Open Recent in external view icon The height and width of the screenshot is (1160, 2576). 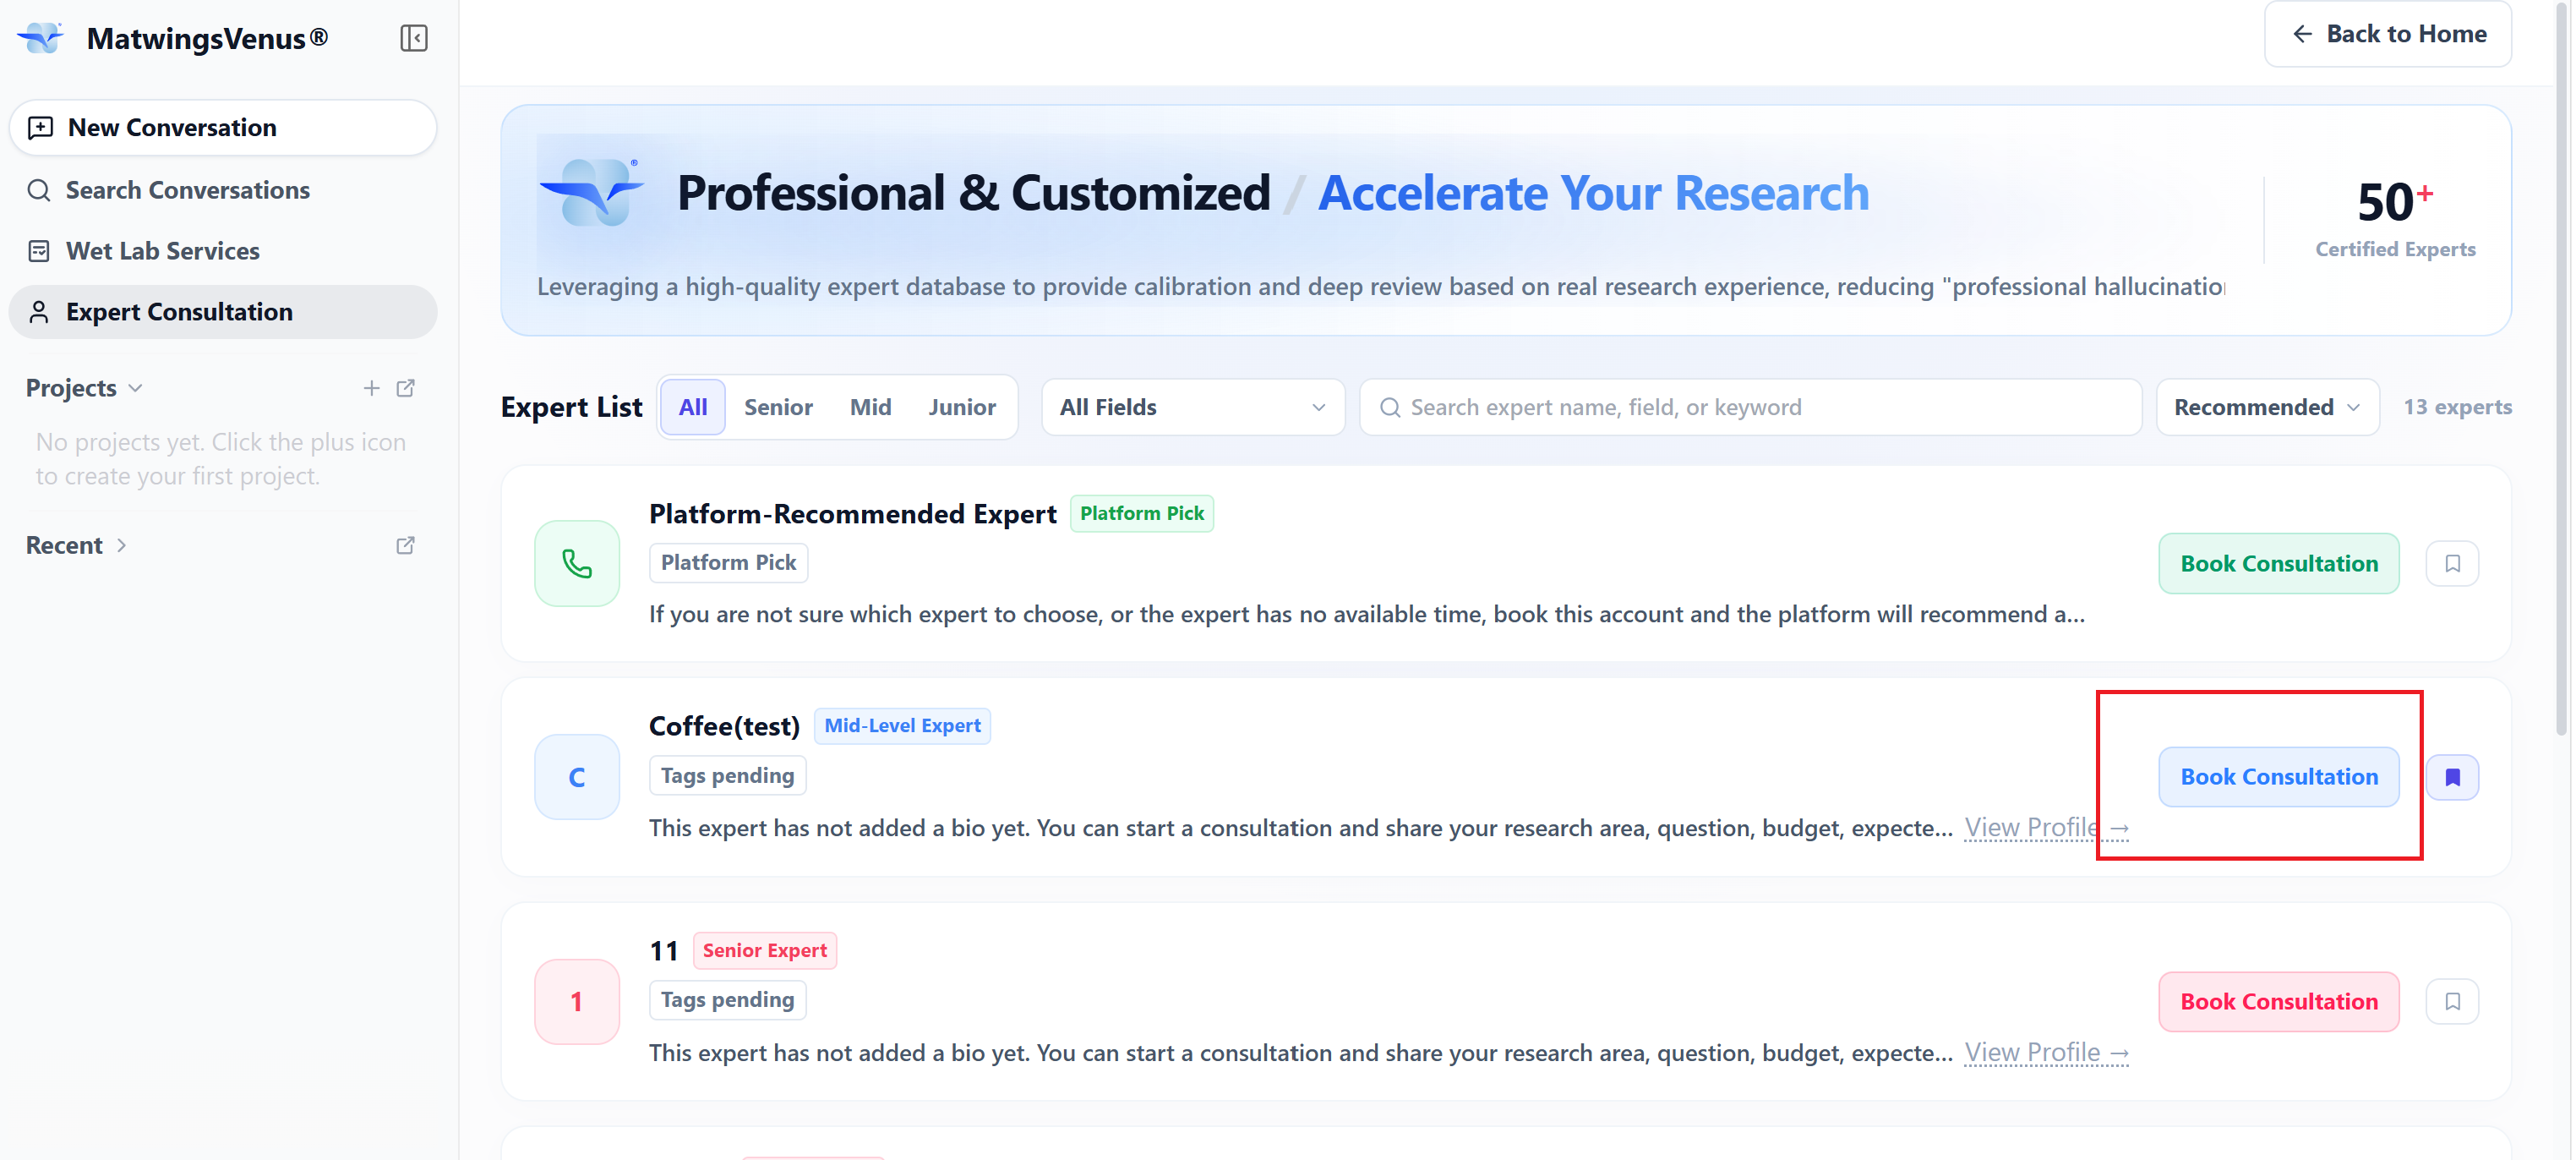click(x=405, y=545)
